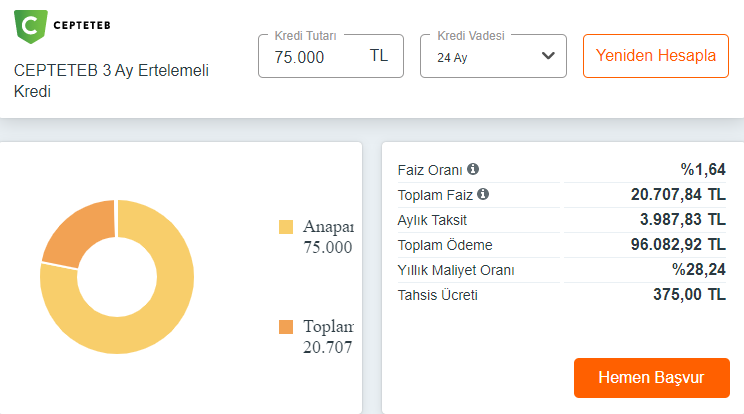Click the Toplam Ödeme label
The width and height of the screenshot is (744, 414).
click(445, 245)
